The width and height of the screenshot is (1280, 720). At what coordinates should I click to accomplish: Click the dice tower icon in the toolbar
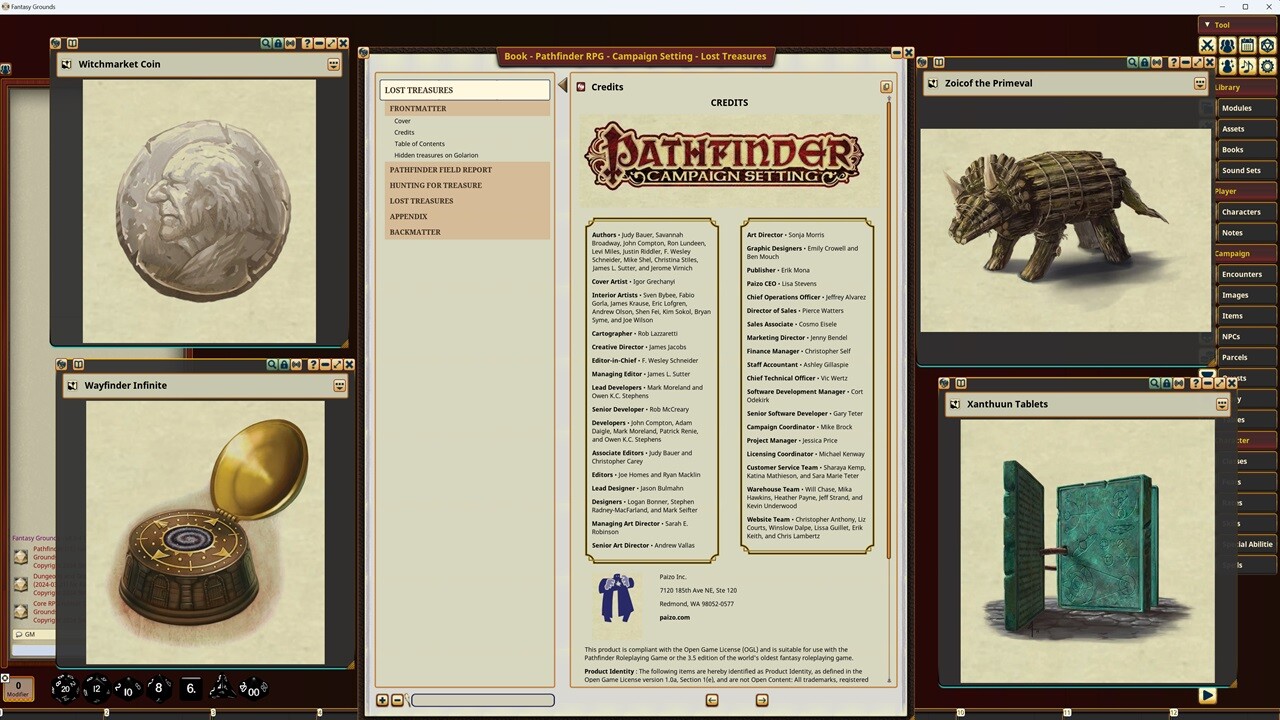pos(1267,45)
